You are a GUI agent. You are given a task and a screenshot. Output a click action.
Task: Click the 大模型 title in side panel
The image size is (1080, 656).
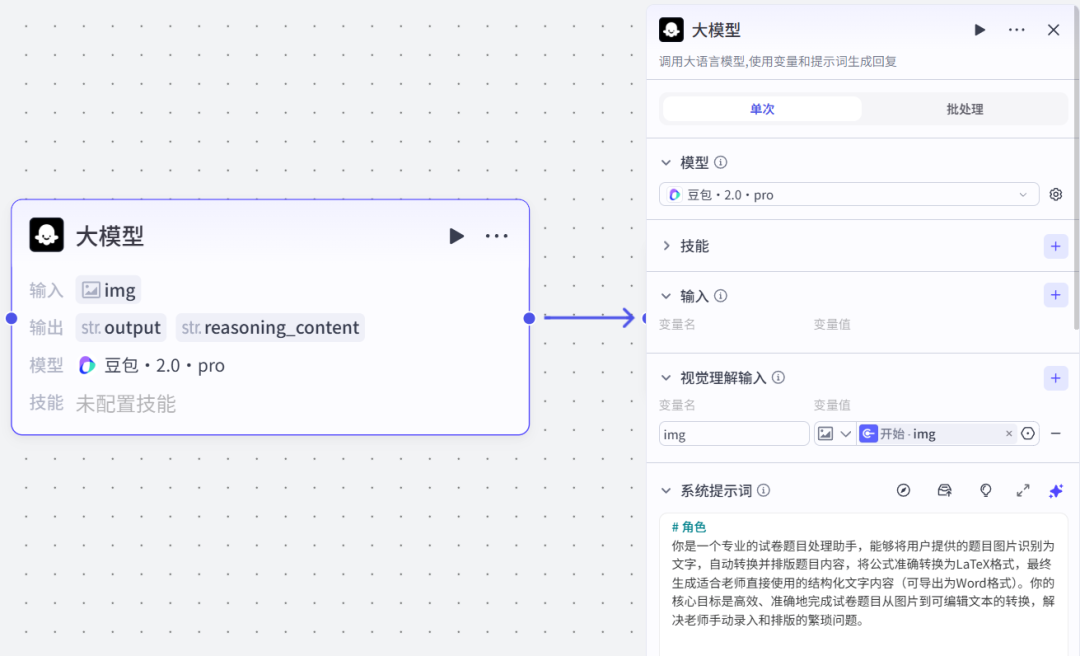(x=716, y=30)
